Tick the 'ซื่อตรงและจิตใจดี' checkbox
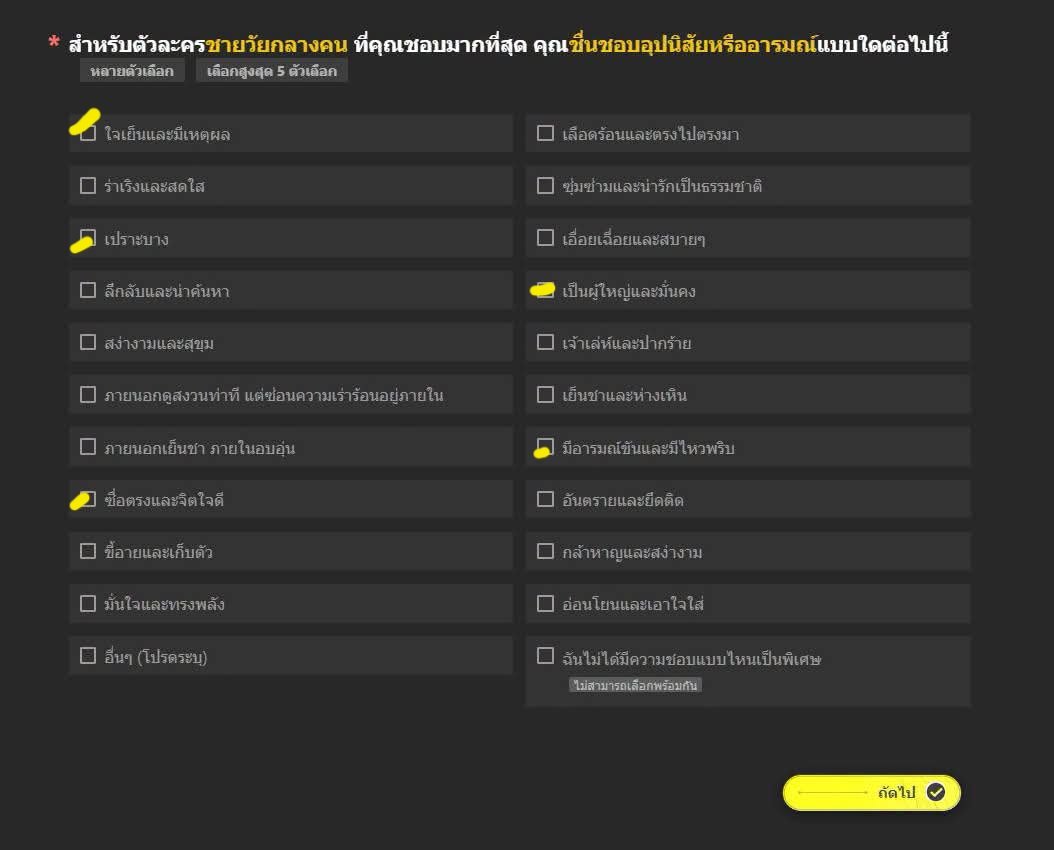The image size is (1054, 850). pos(88,499)
